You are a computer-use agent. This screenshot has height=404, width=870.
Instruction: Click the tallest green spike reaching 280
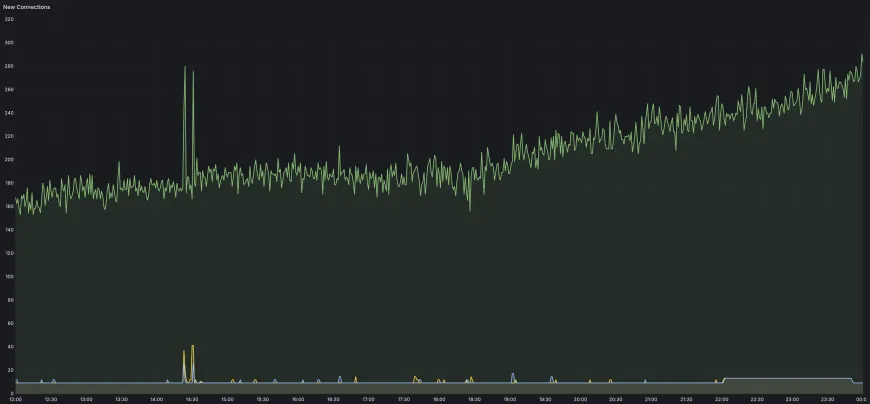[185, 68]
